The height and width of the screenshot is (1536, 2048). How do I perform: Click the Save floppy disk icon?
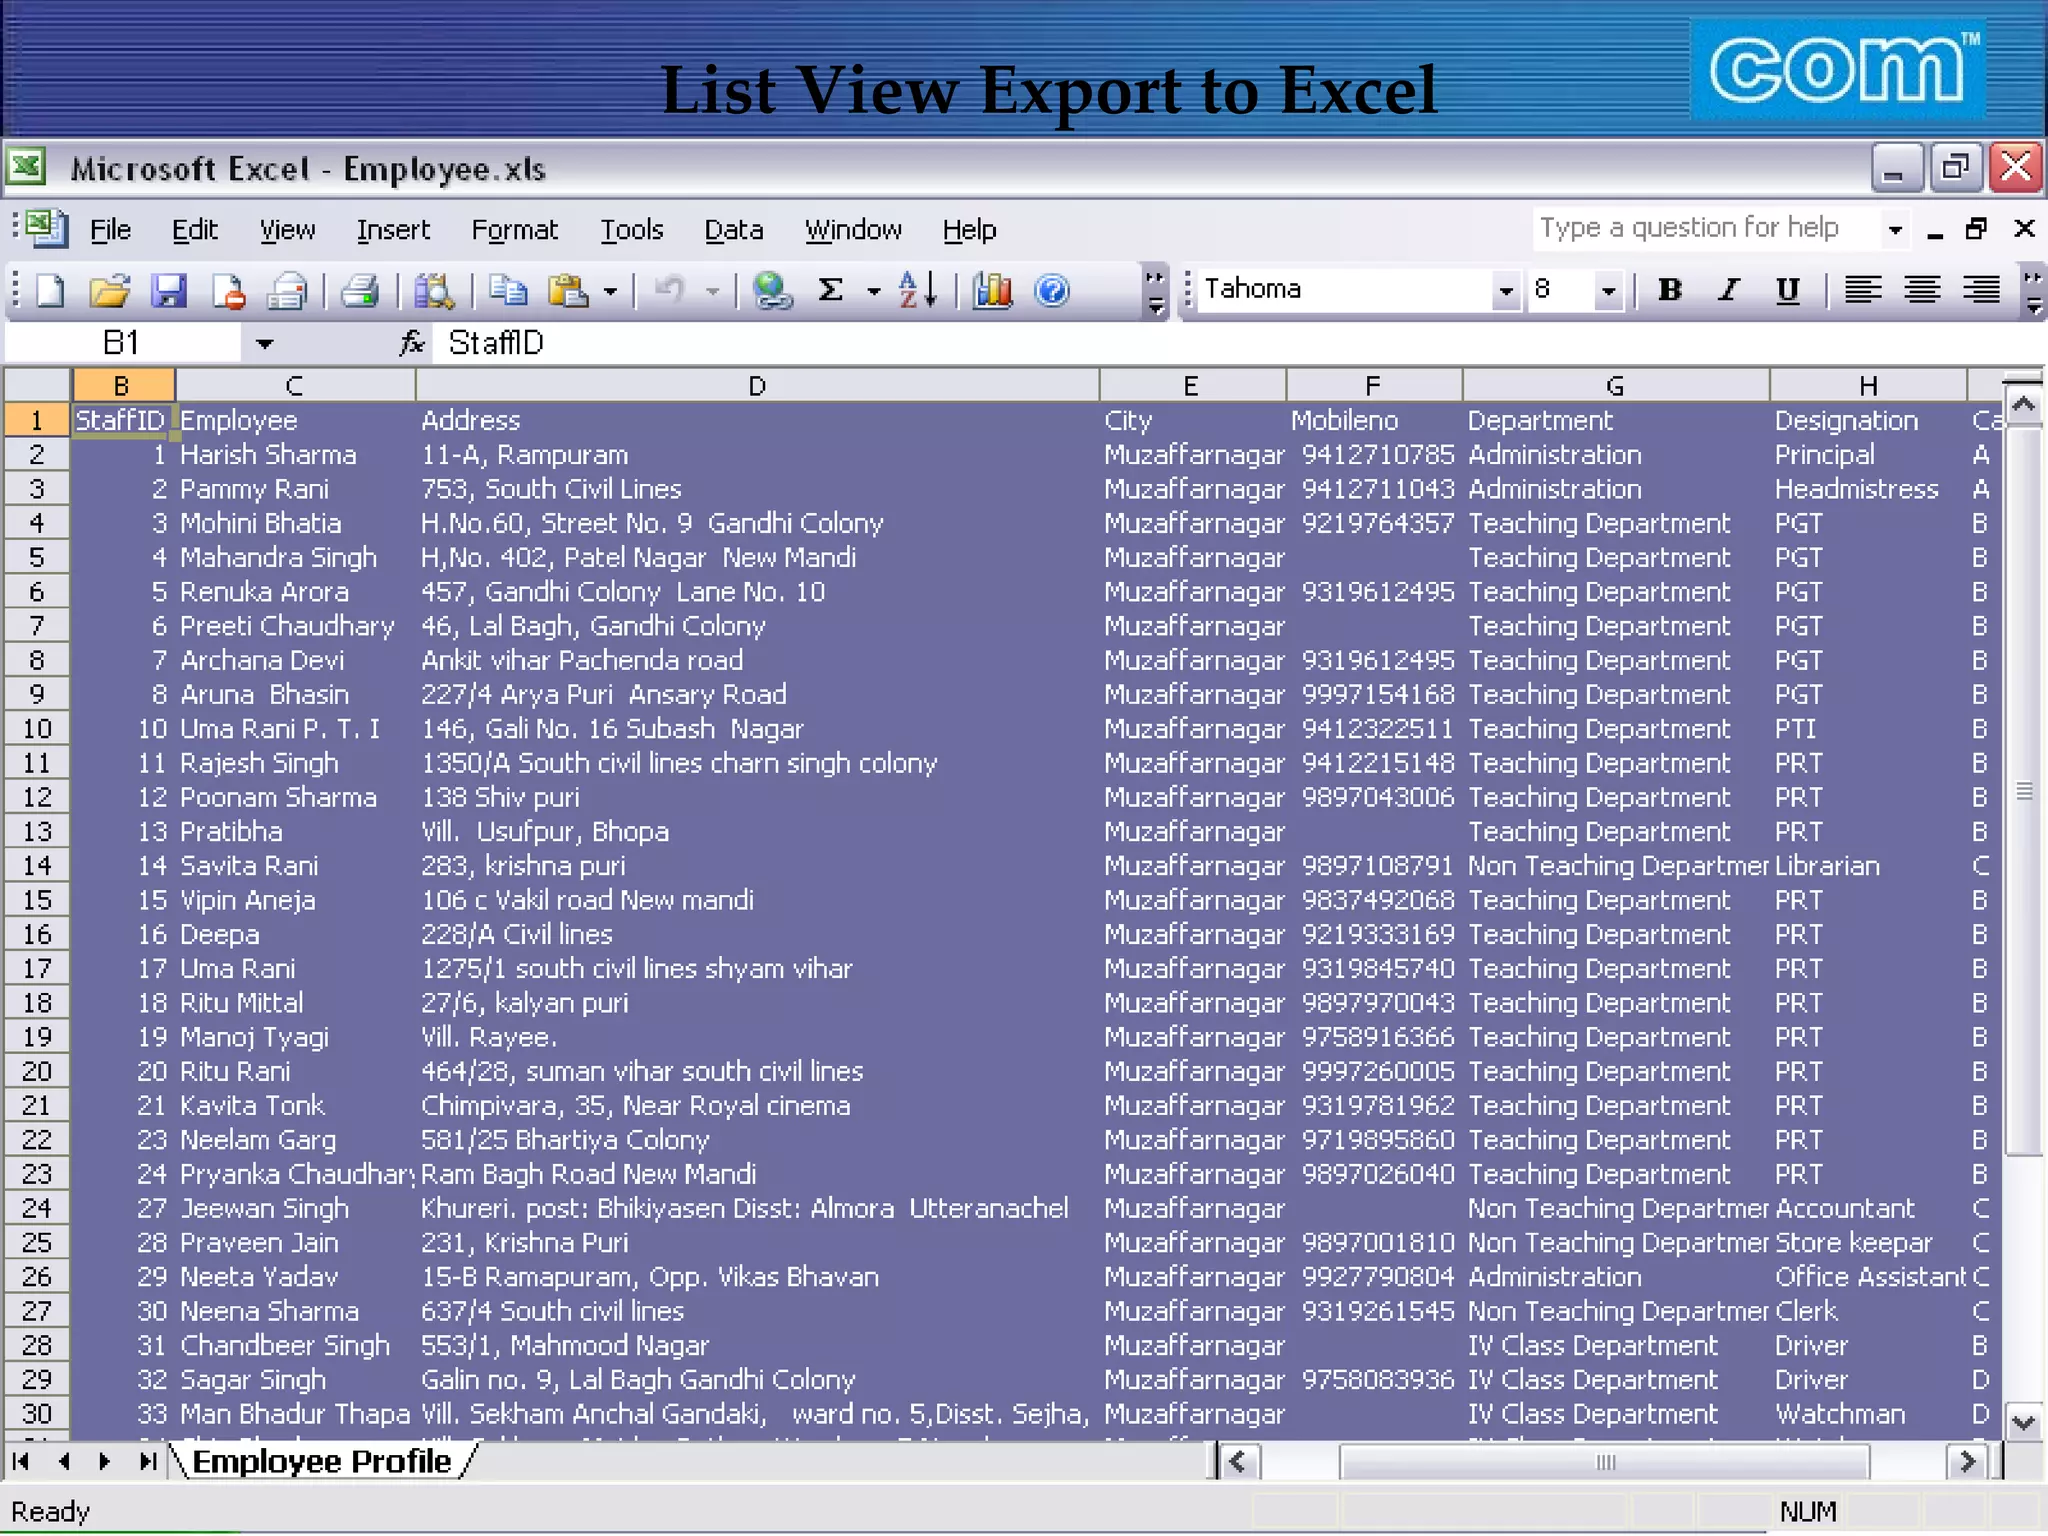[x=169, y=291]
